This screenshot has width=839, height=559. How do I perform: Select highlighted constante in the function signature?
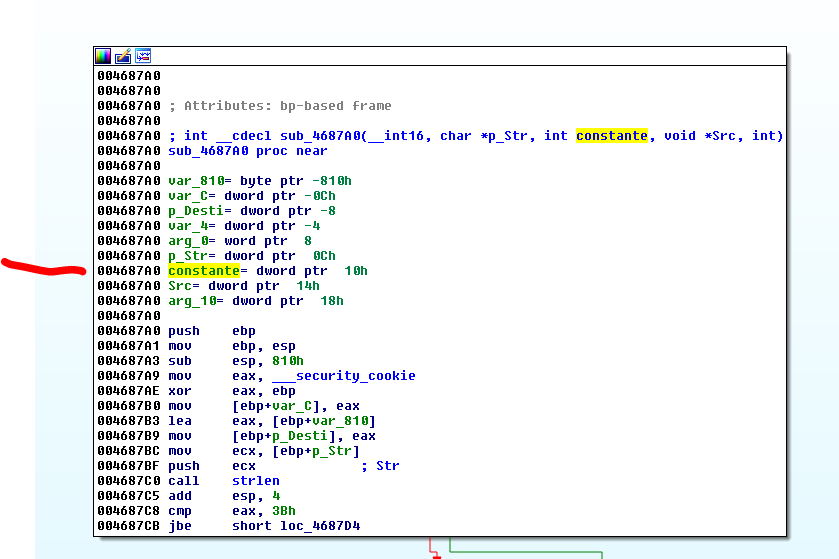(611, 136)
